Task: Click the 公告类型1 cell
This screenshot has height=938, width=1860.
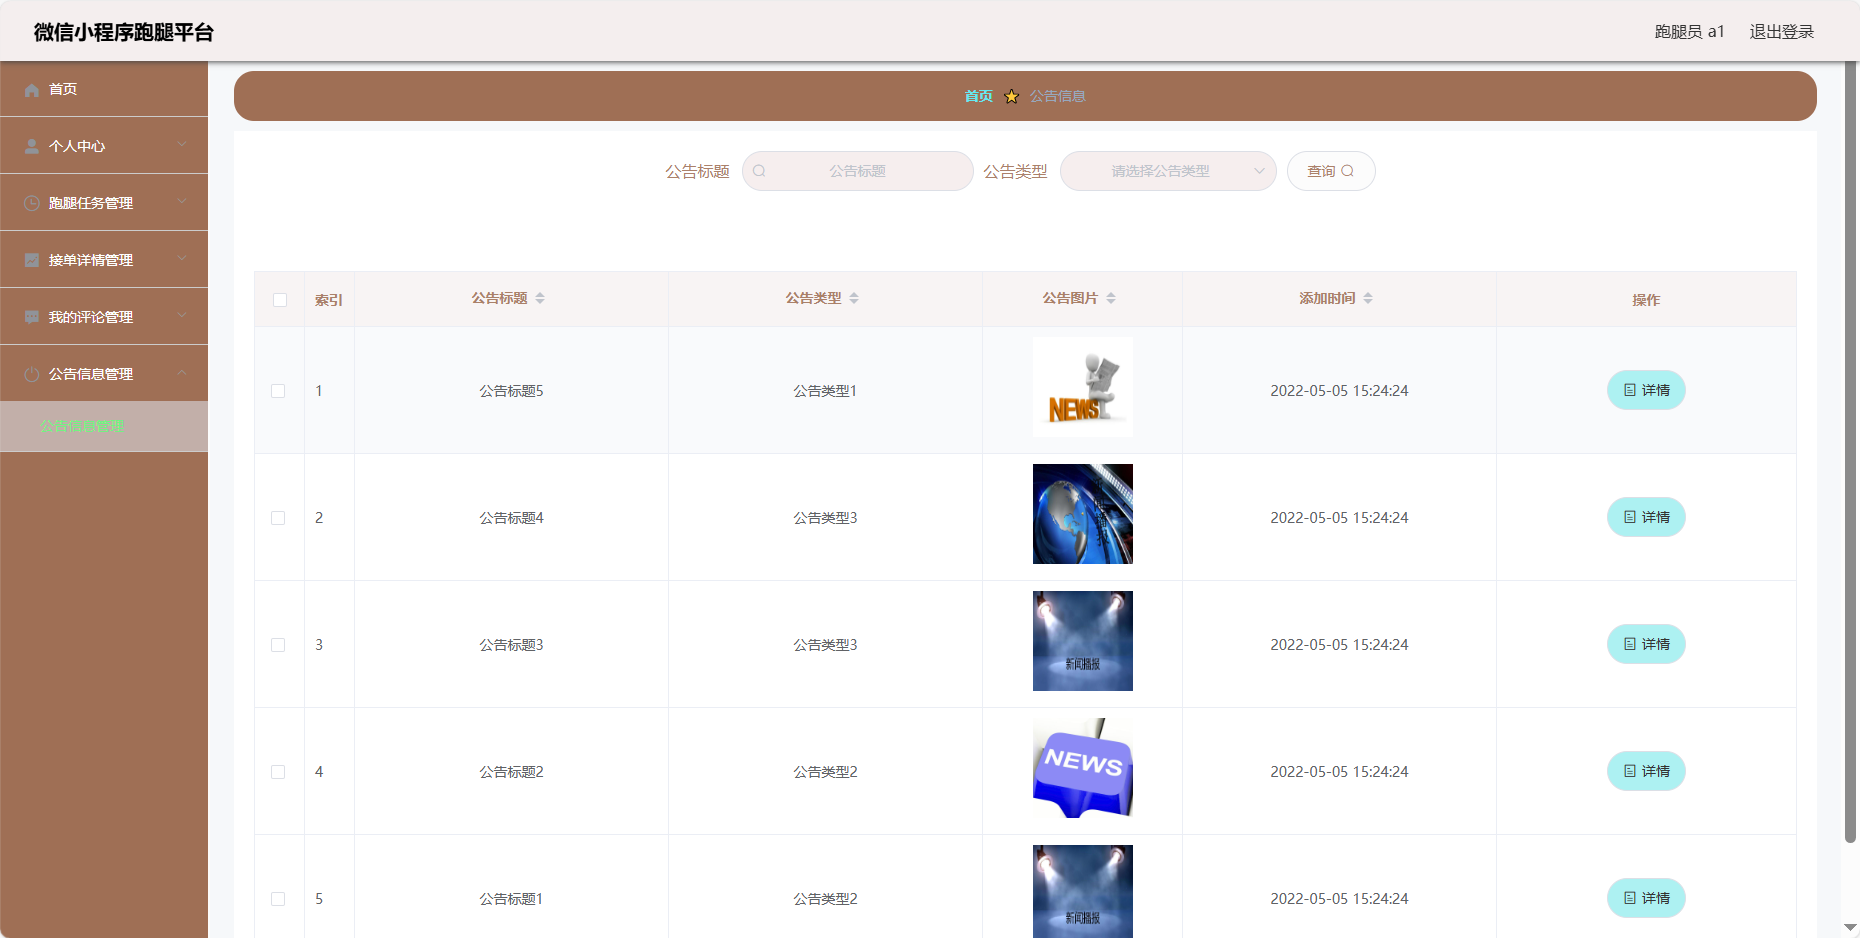Action: 825,391
